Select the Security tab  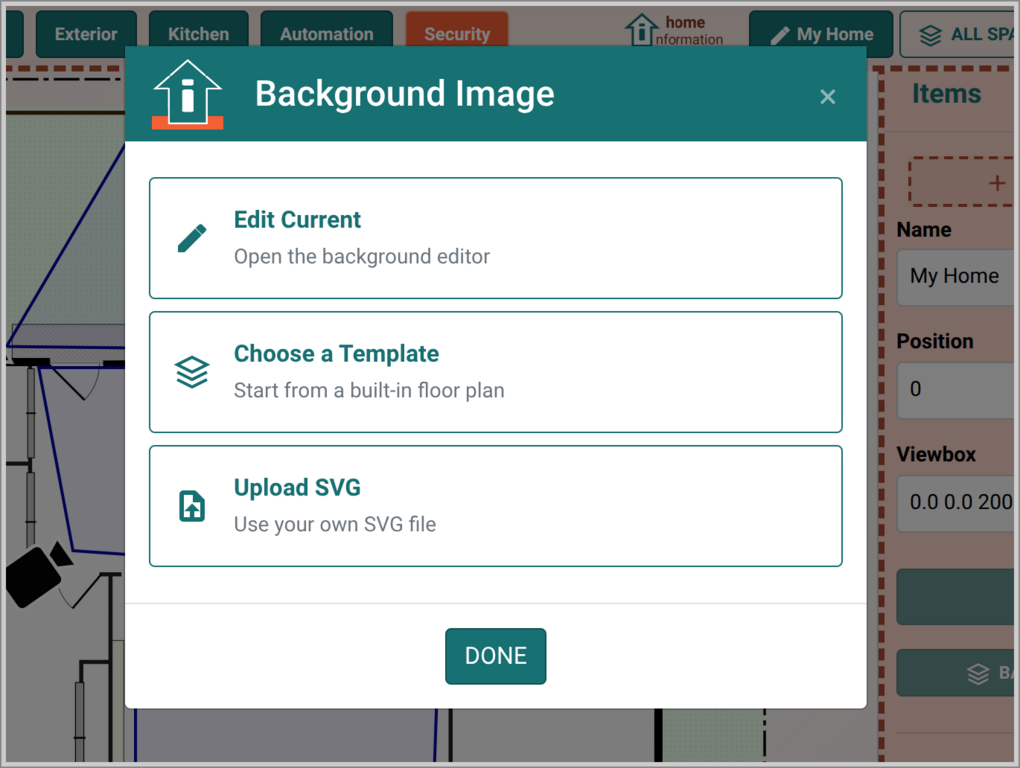tap(457, 34)
